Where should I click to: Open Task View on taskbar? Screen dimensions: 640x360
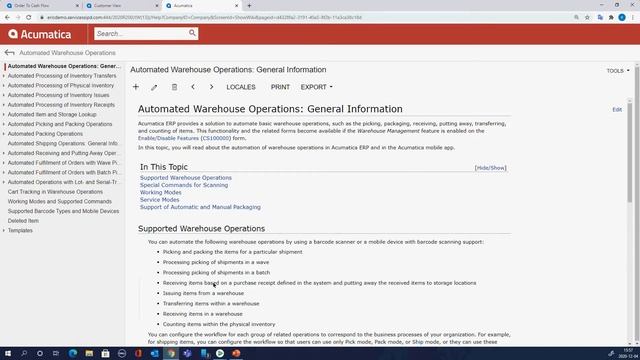click(x=56, y=353)
